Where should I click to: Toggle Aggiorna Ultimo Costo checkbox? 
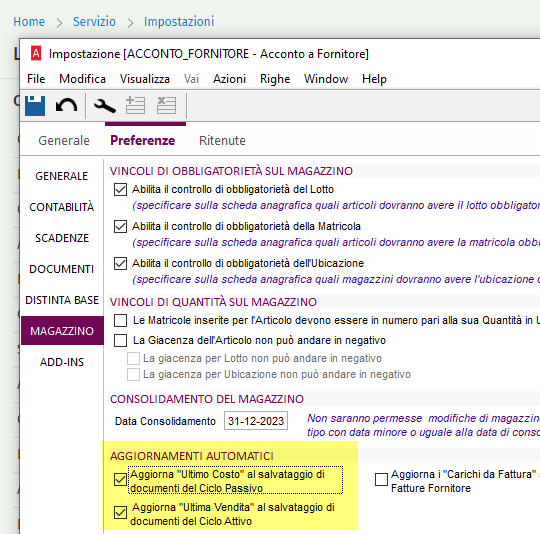[120, 479]
